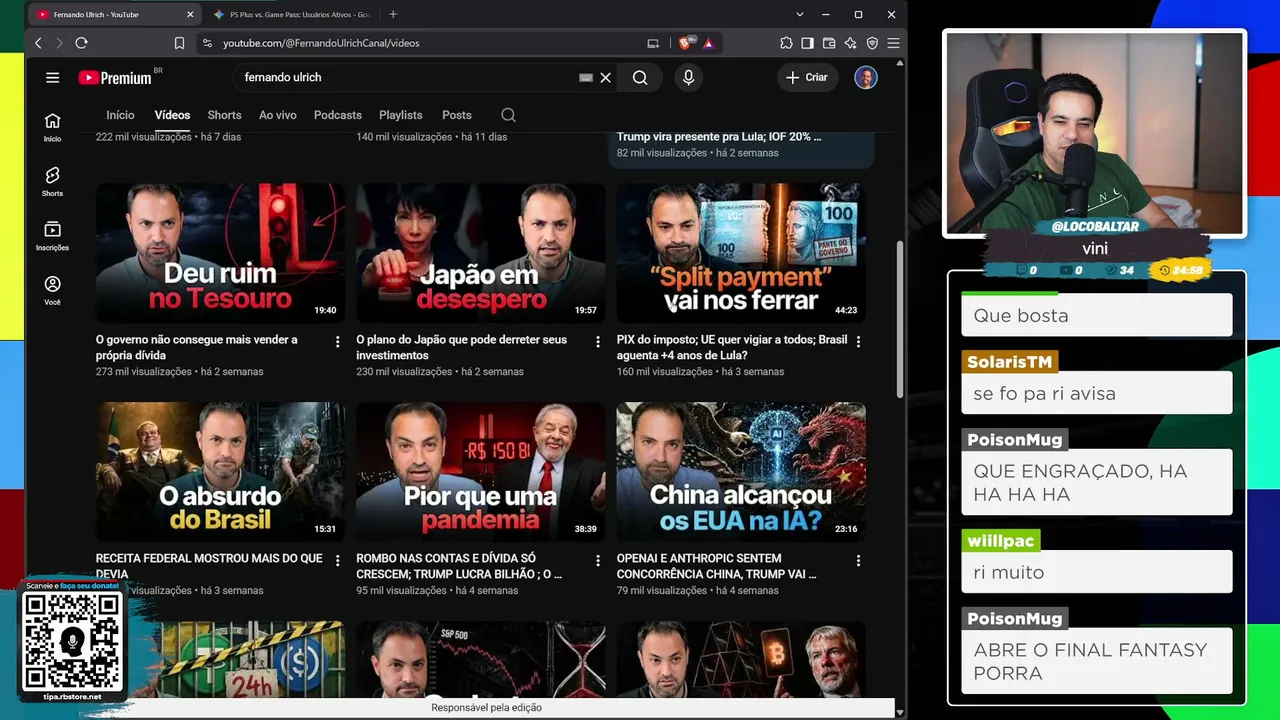This screenshot has height=720, width=1280.
Task: Toggle the browser sidebar panel
Action: [x=807, y=43]
